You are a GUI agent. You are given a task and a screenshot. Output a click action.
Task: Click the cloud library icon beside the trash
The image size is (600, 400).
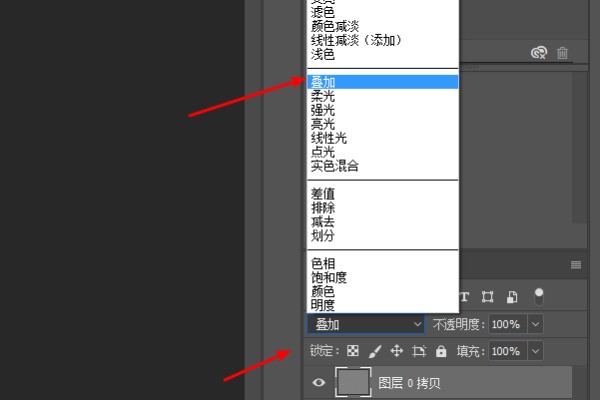point(539,53)
